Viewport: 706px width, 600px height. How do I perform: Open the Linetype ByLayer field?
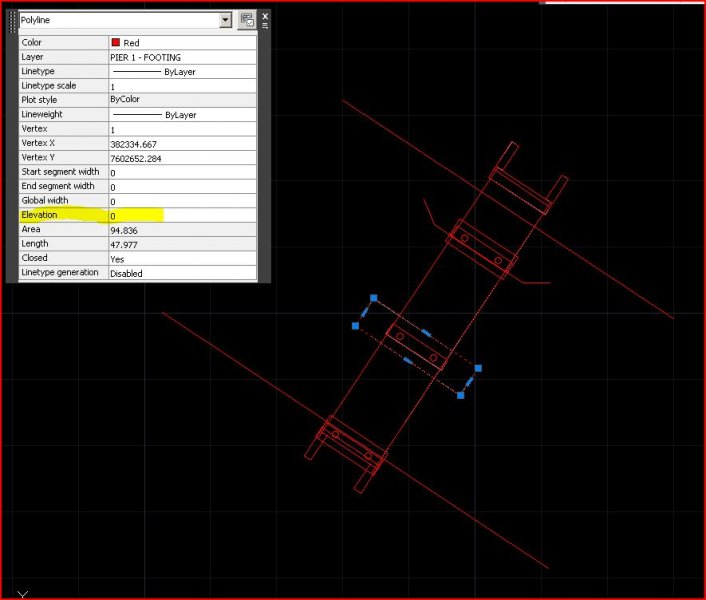[180, 72]
